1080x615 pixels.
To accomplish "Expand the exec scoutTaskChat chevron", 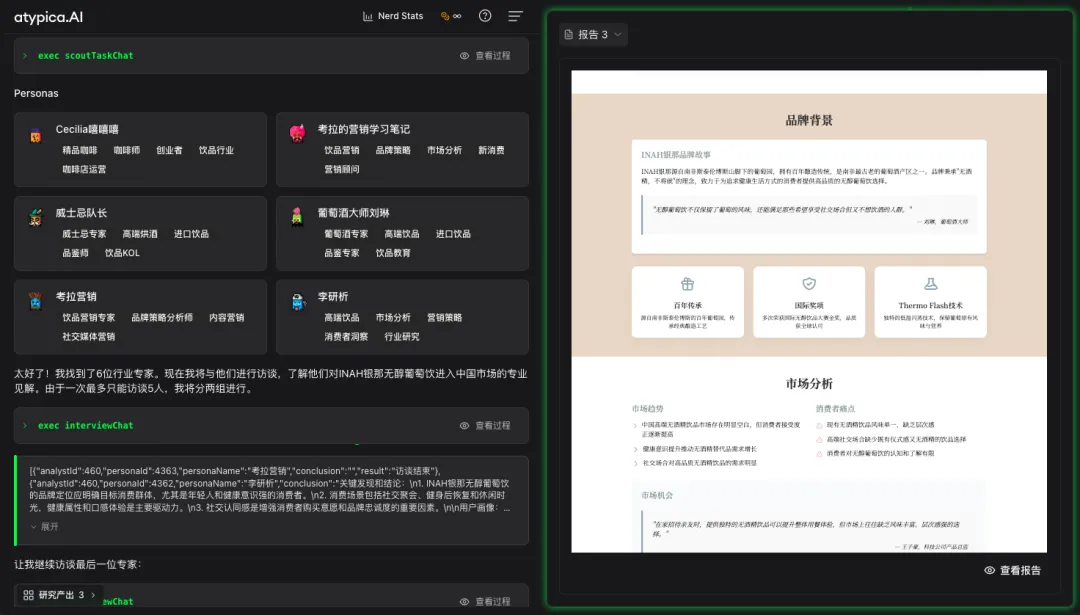I will 25,56.
